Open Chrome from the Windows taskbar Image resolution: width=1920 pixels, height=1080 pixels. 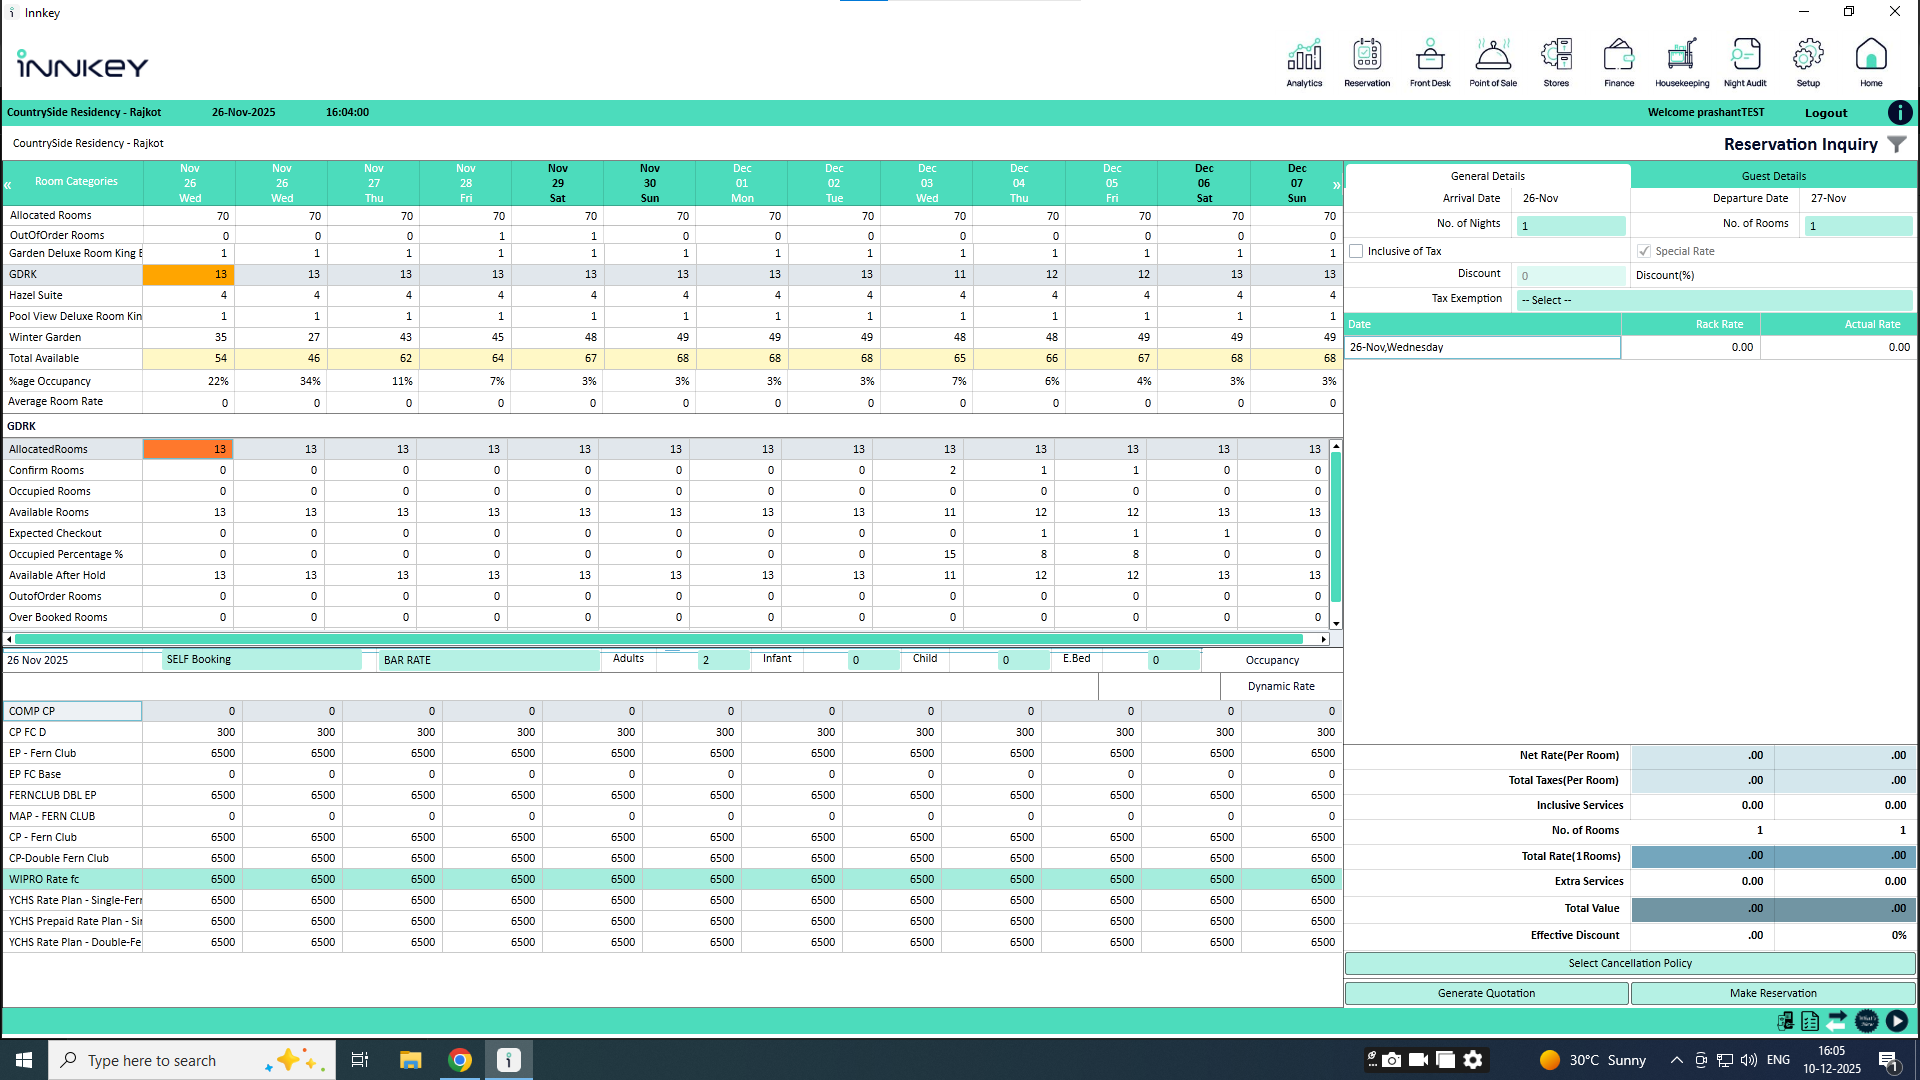(460, 1060)
